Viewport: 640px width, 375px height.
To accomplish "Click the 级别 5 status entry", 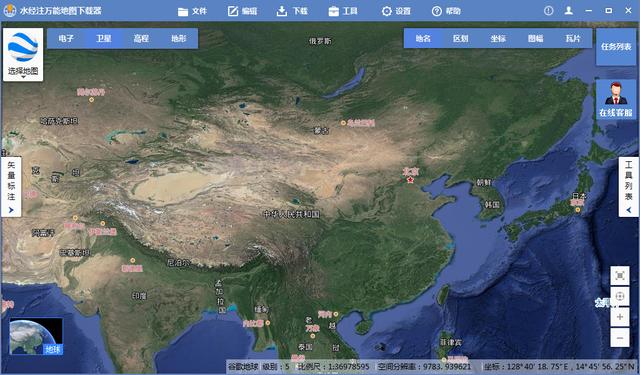I will pos(276,366).
